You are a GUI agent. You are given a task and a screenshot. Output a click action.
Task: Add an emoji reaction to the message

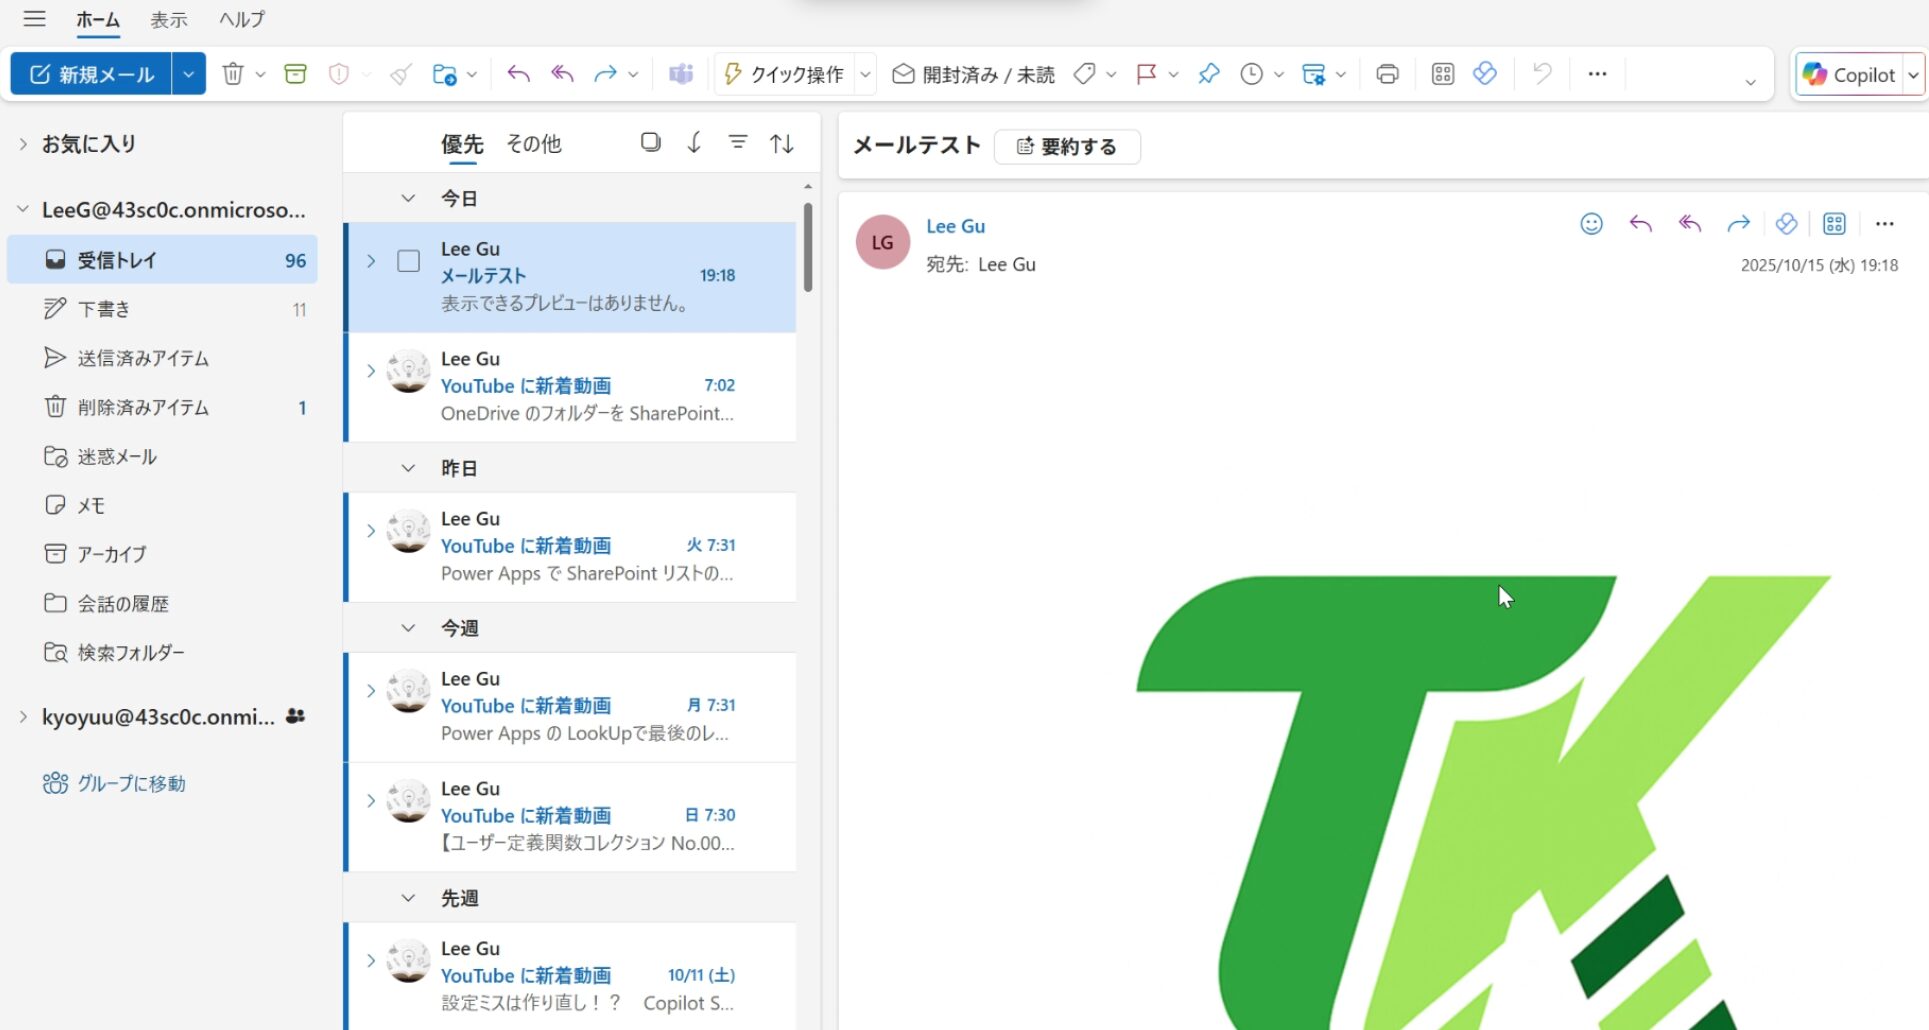[x=1591, y=224]
